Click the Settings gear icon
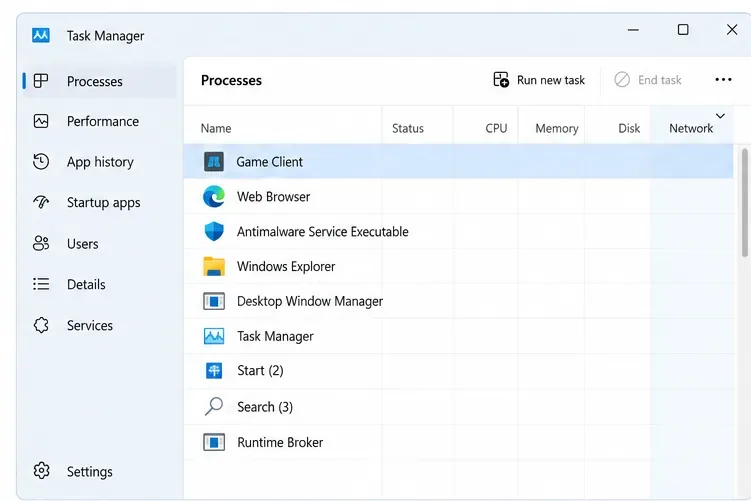This screenshot has height=501, width=751. click(41, 471)
